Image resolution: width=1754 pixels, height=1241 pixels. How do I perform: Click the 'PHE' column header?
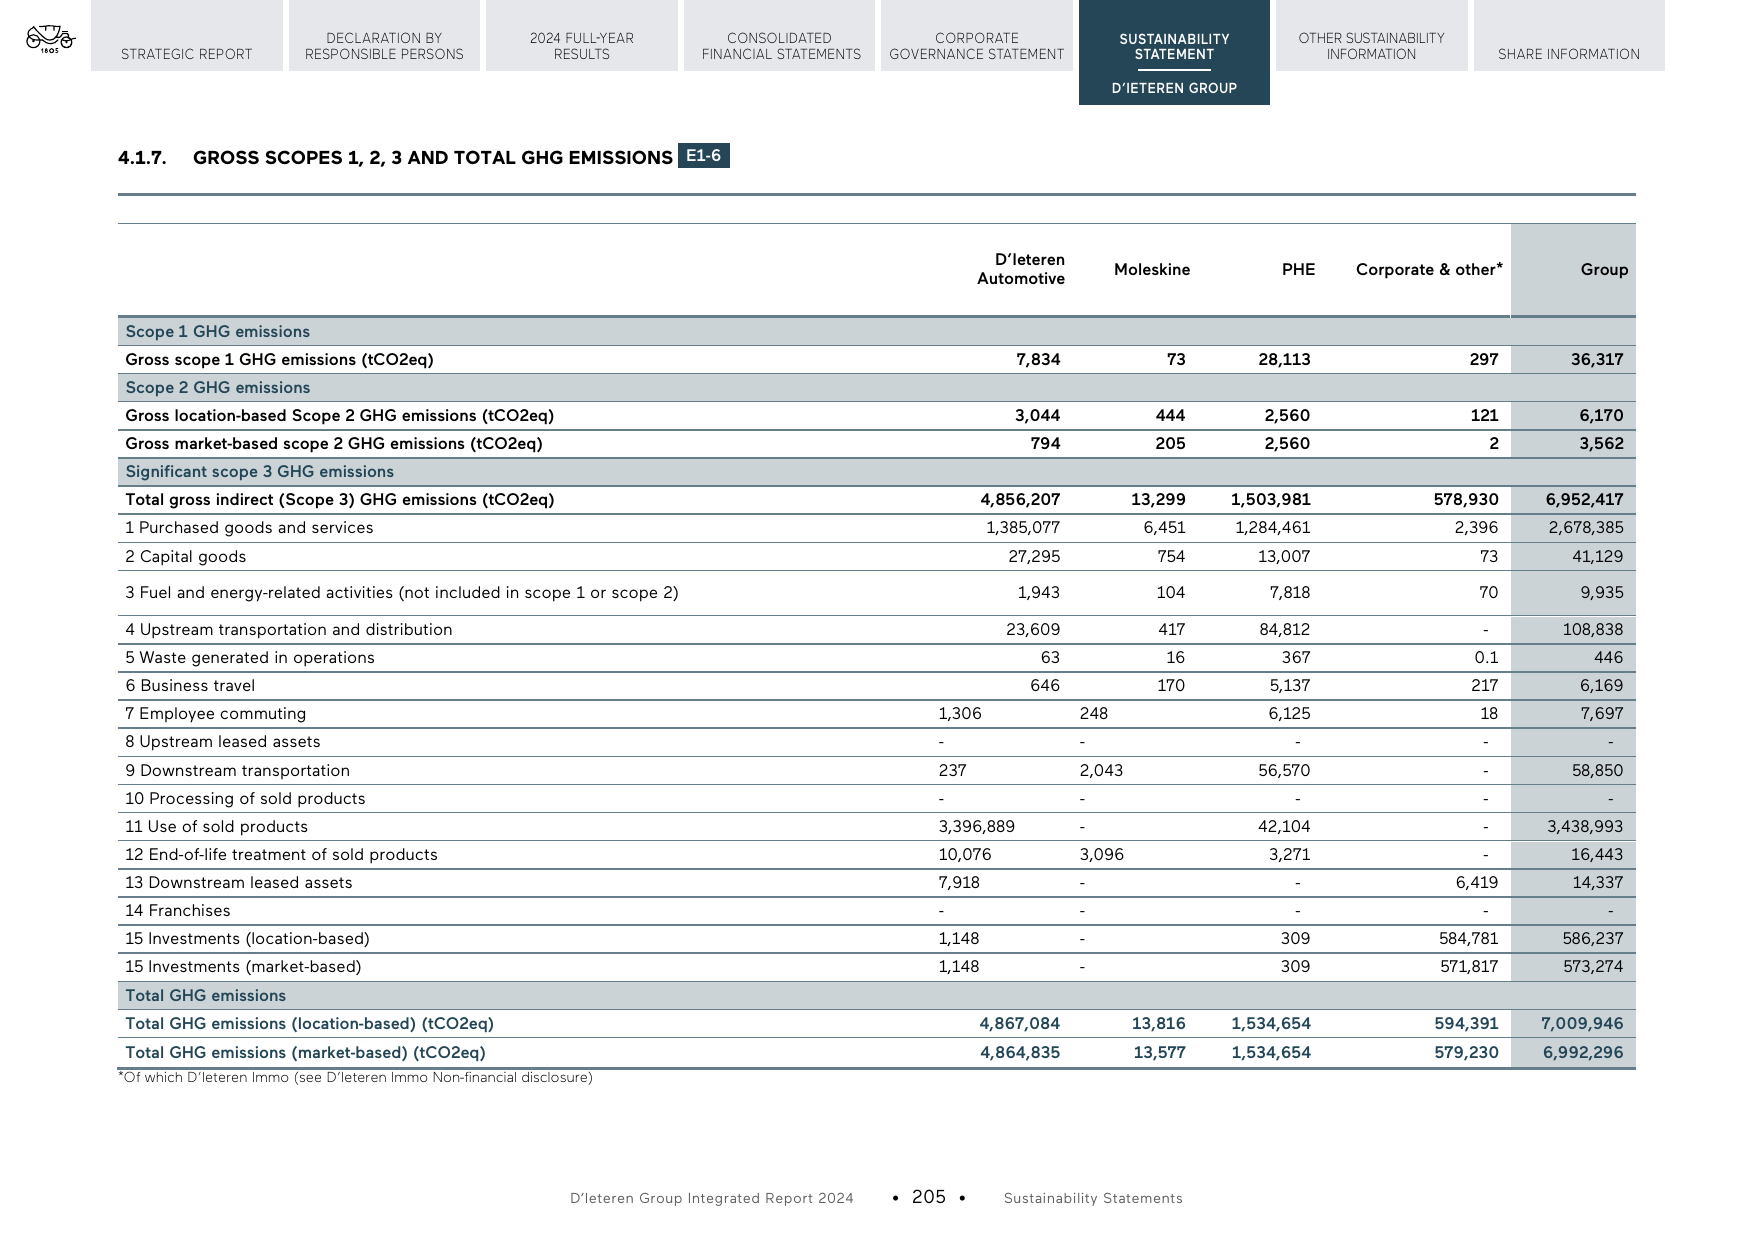1298,269
